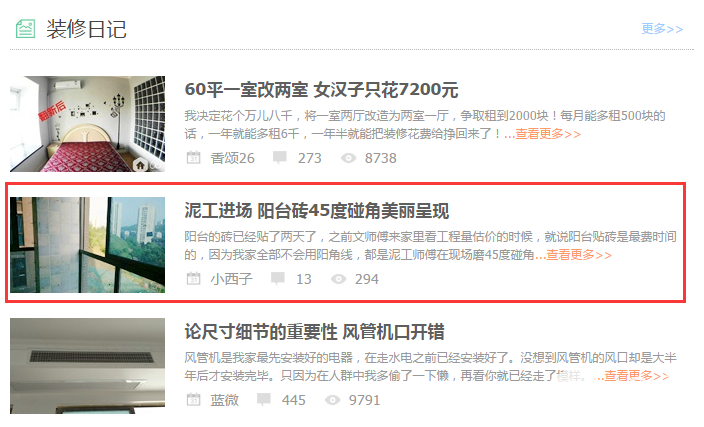
Task: Open the balcony window view thumbnail
Action: coord(88,245)
